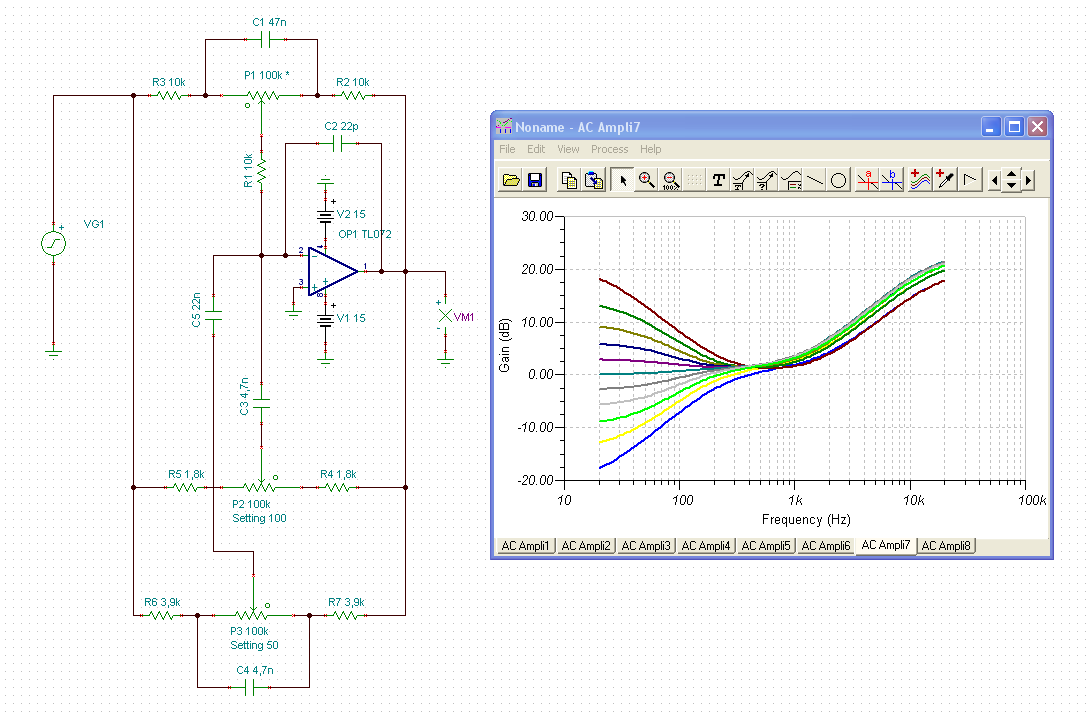Select the VG1 voltage generator symbol
Screen dimensions: 1086x717
[53, 243]
